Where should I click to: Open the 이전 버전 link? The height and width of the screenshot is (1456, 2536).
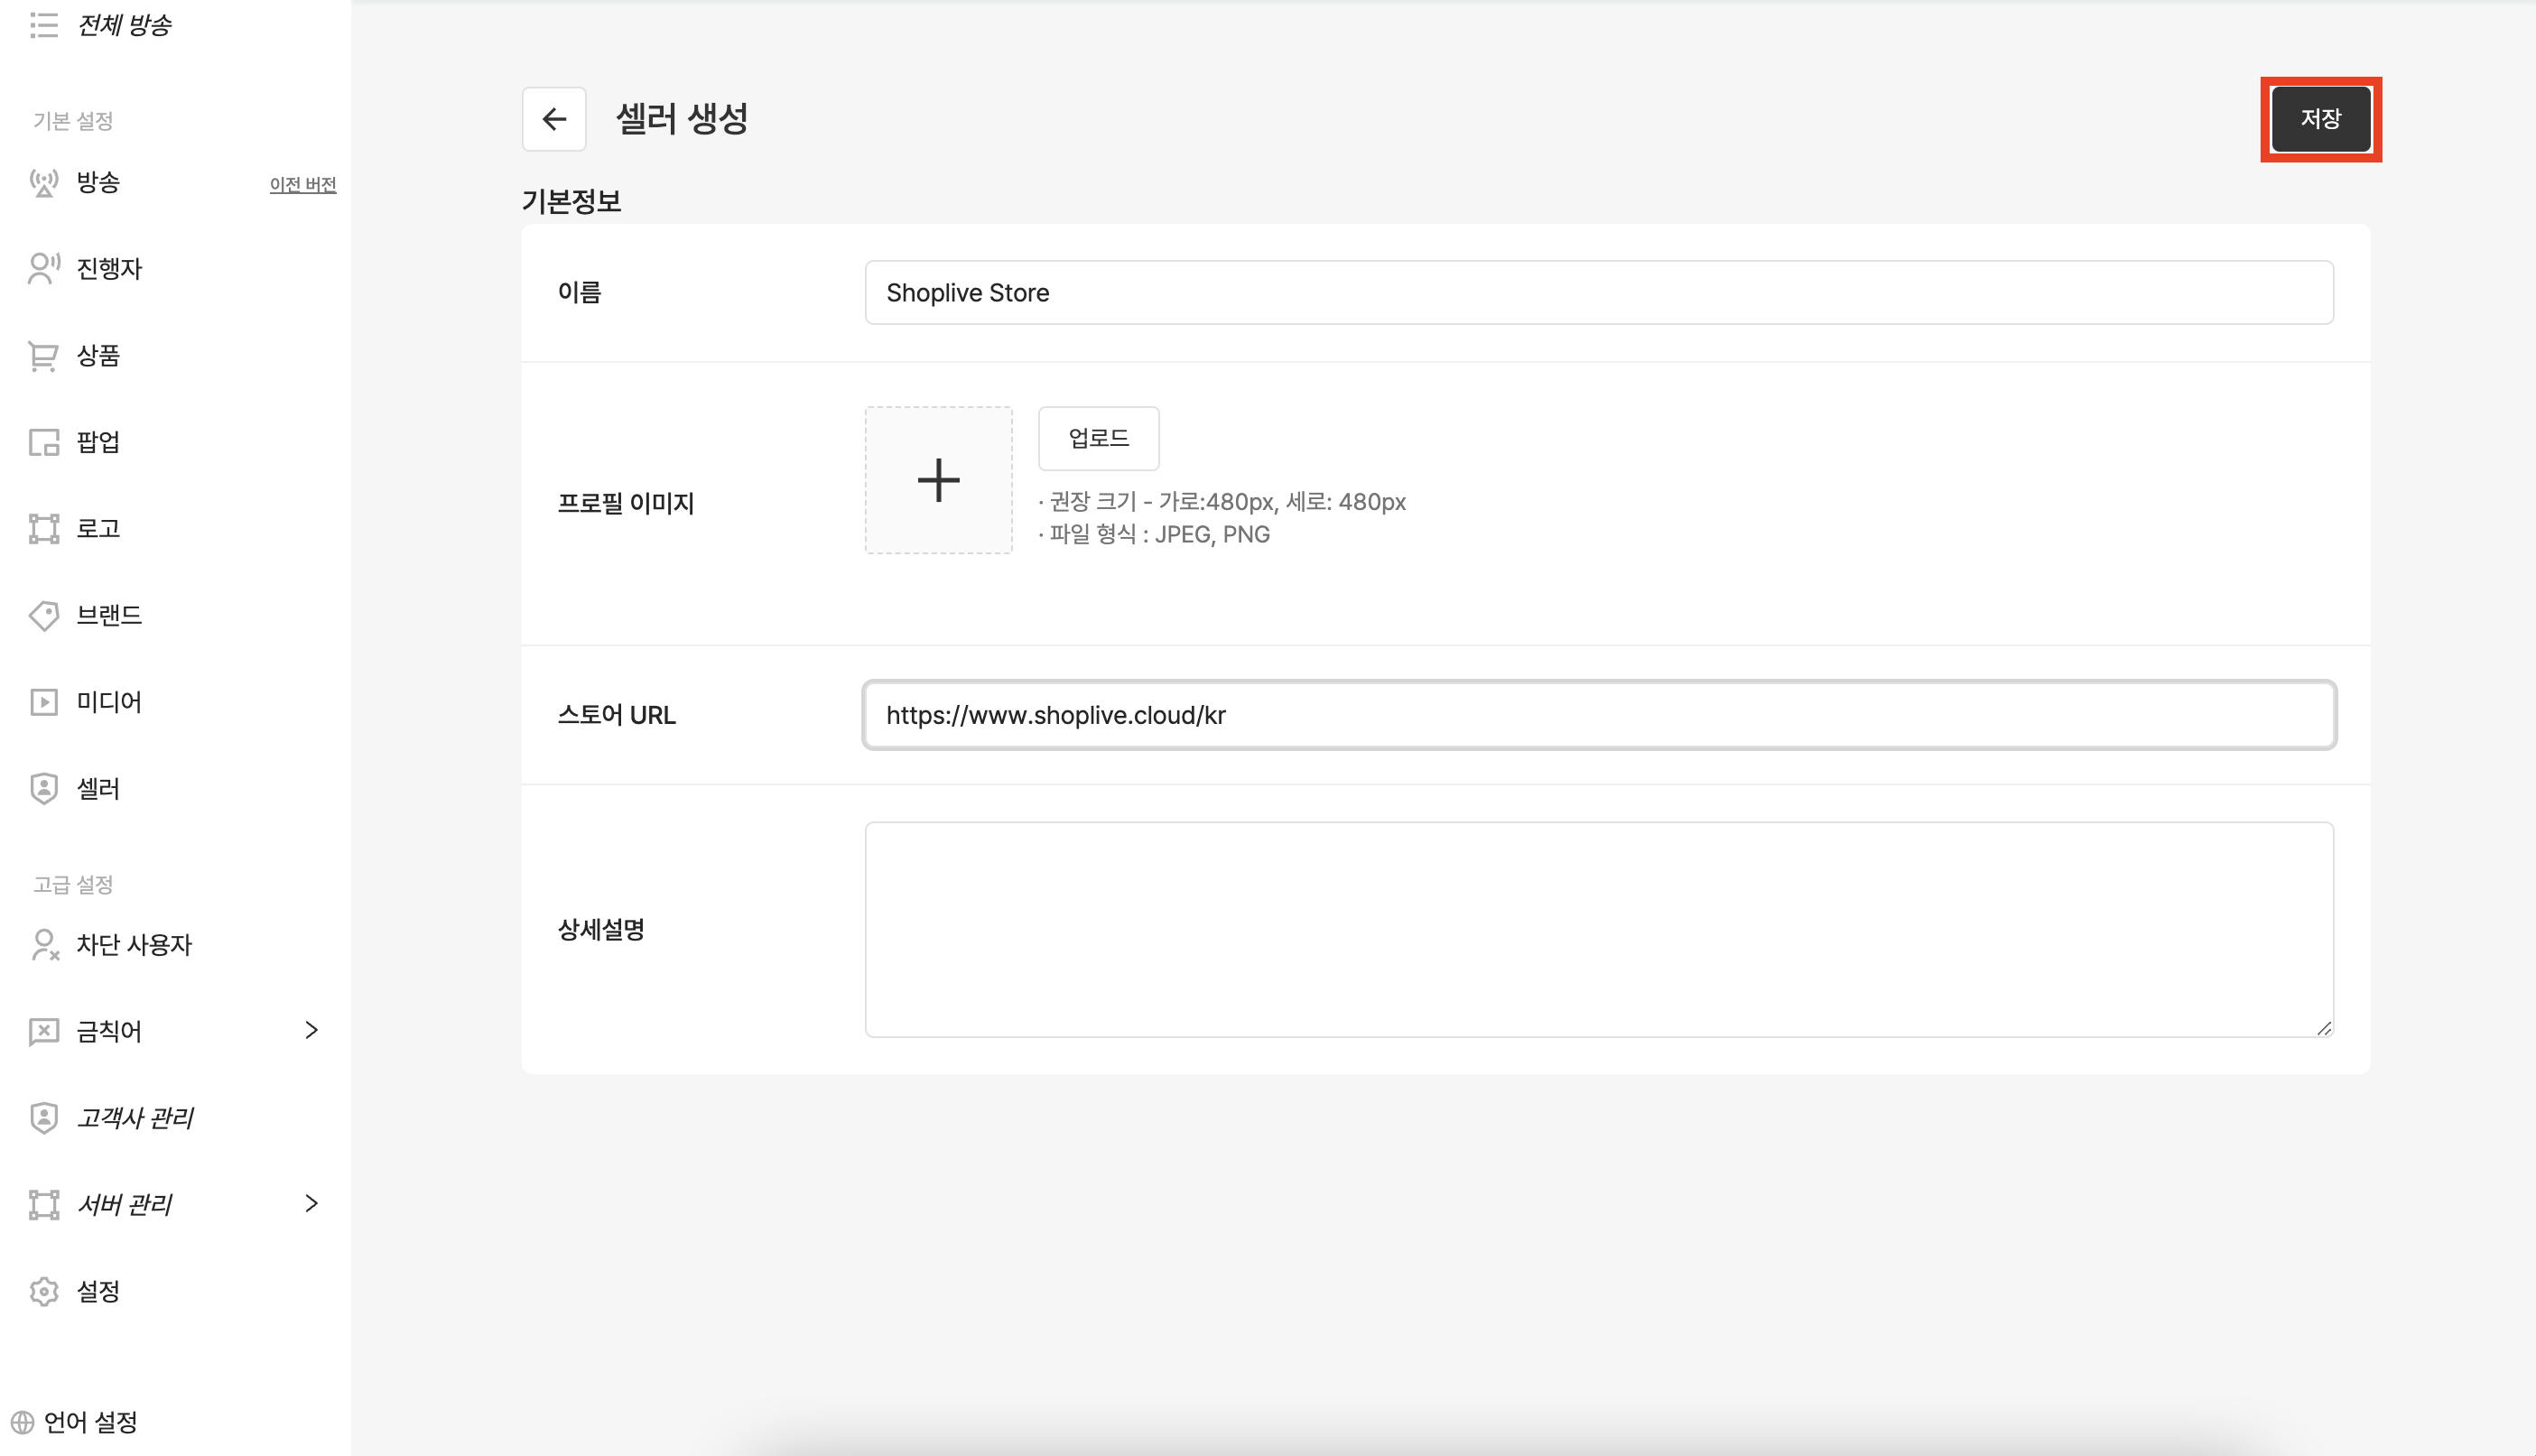coord(303,185)
